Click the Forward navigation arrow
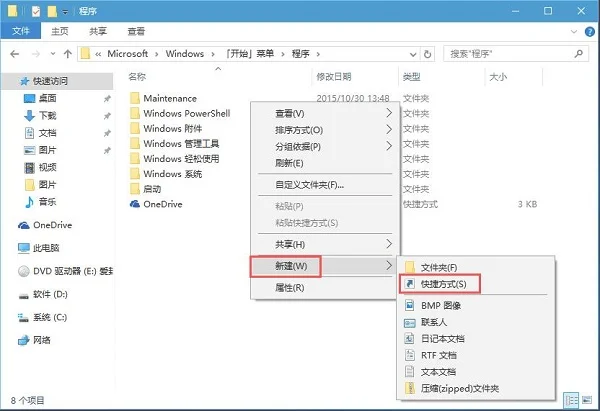600x411 pixels. pos(36,54)
